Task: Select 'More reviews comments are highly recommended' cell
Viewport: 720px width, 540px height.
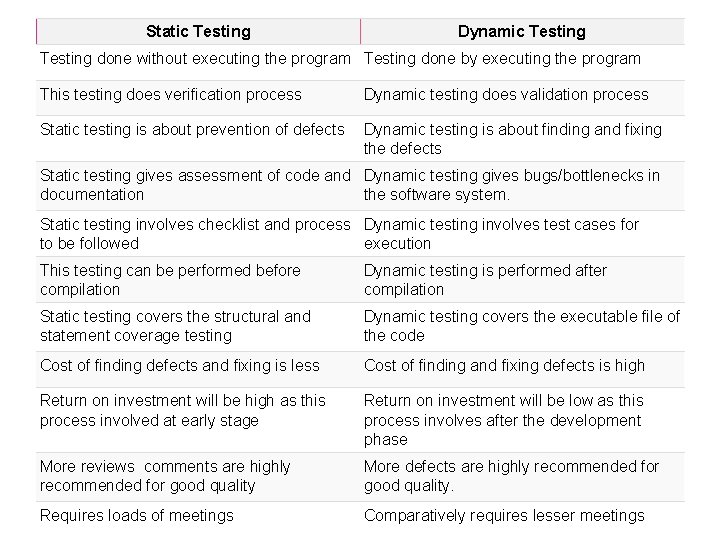Action: 198,477
